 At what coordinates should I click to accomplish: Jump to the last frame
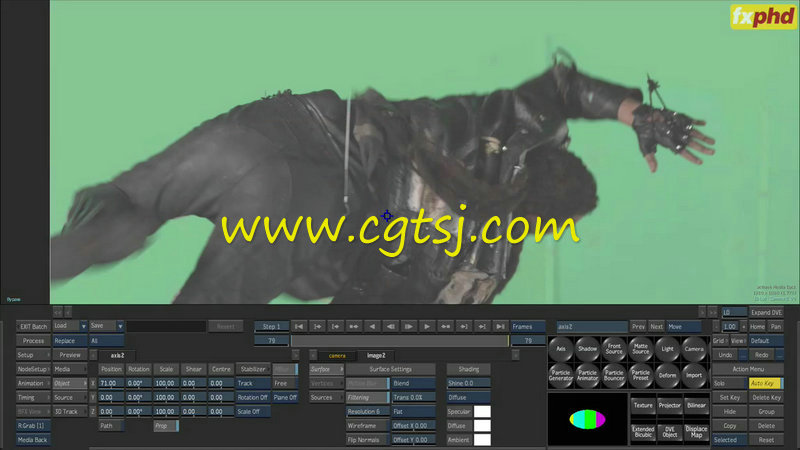501,327
